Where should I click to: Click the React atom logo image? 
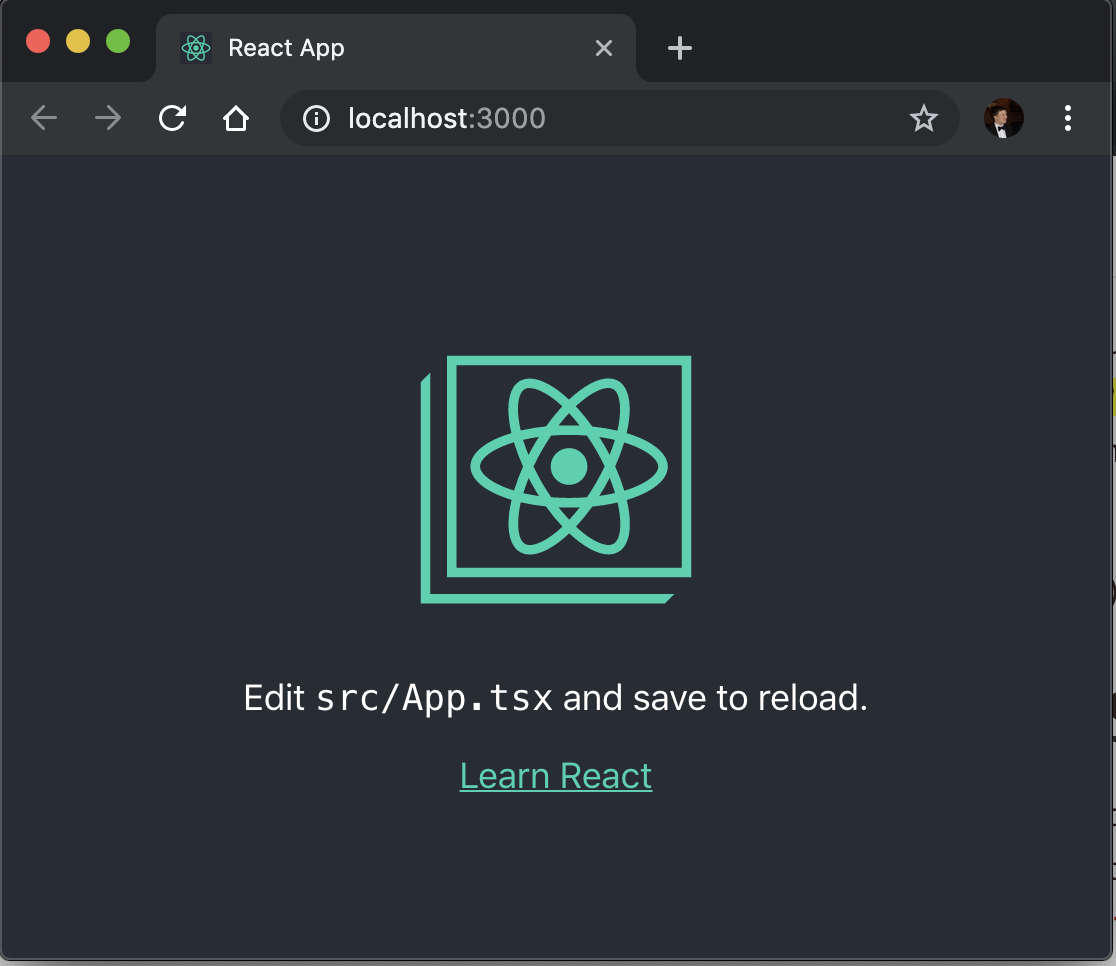tap(556, 479)
